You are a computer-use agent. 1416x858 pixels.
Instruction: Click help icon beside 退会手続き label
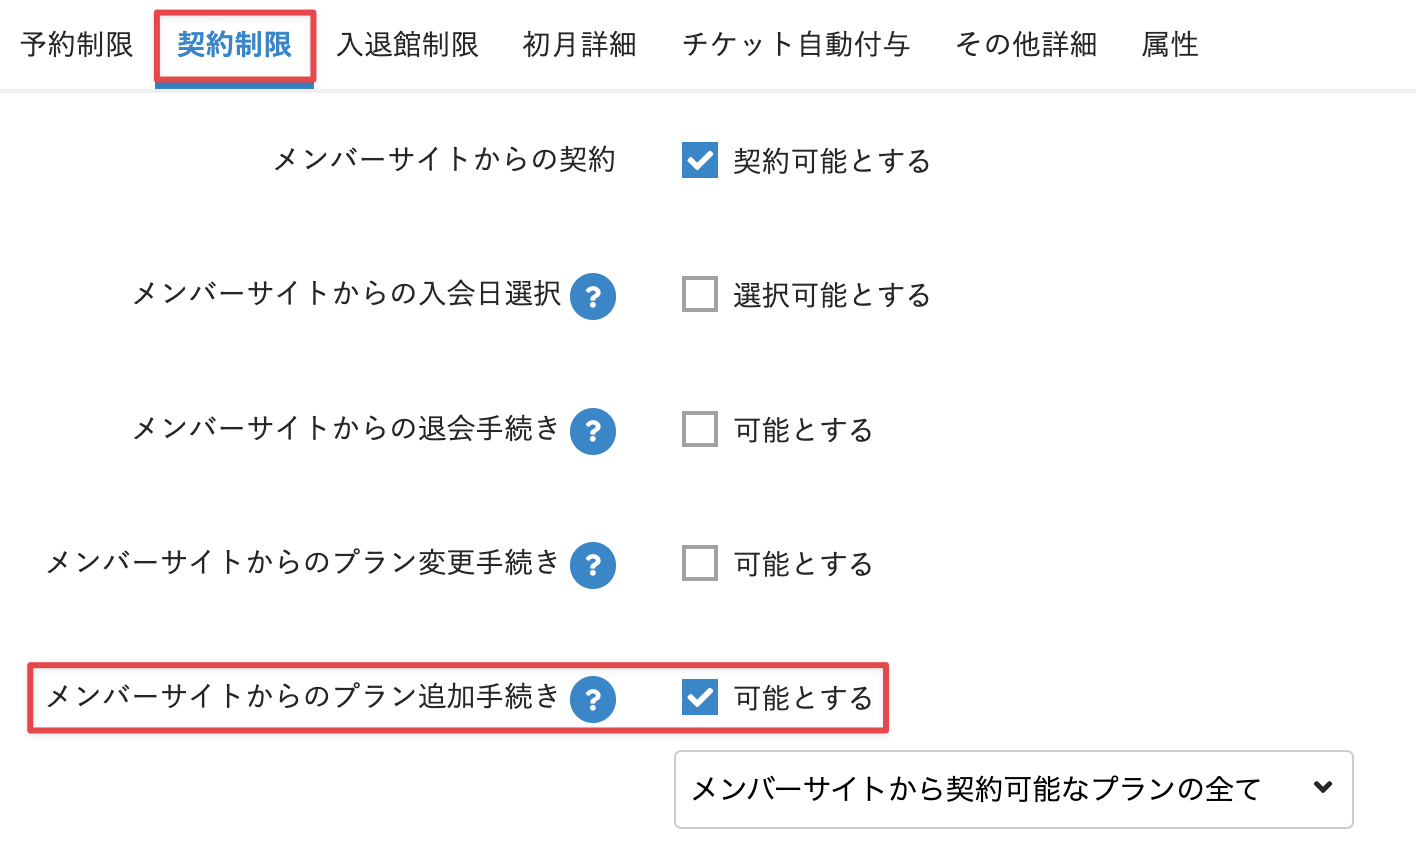pyautogui.click(x=593, y=431)
